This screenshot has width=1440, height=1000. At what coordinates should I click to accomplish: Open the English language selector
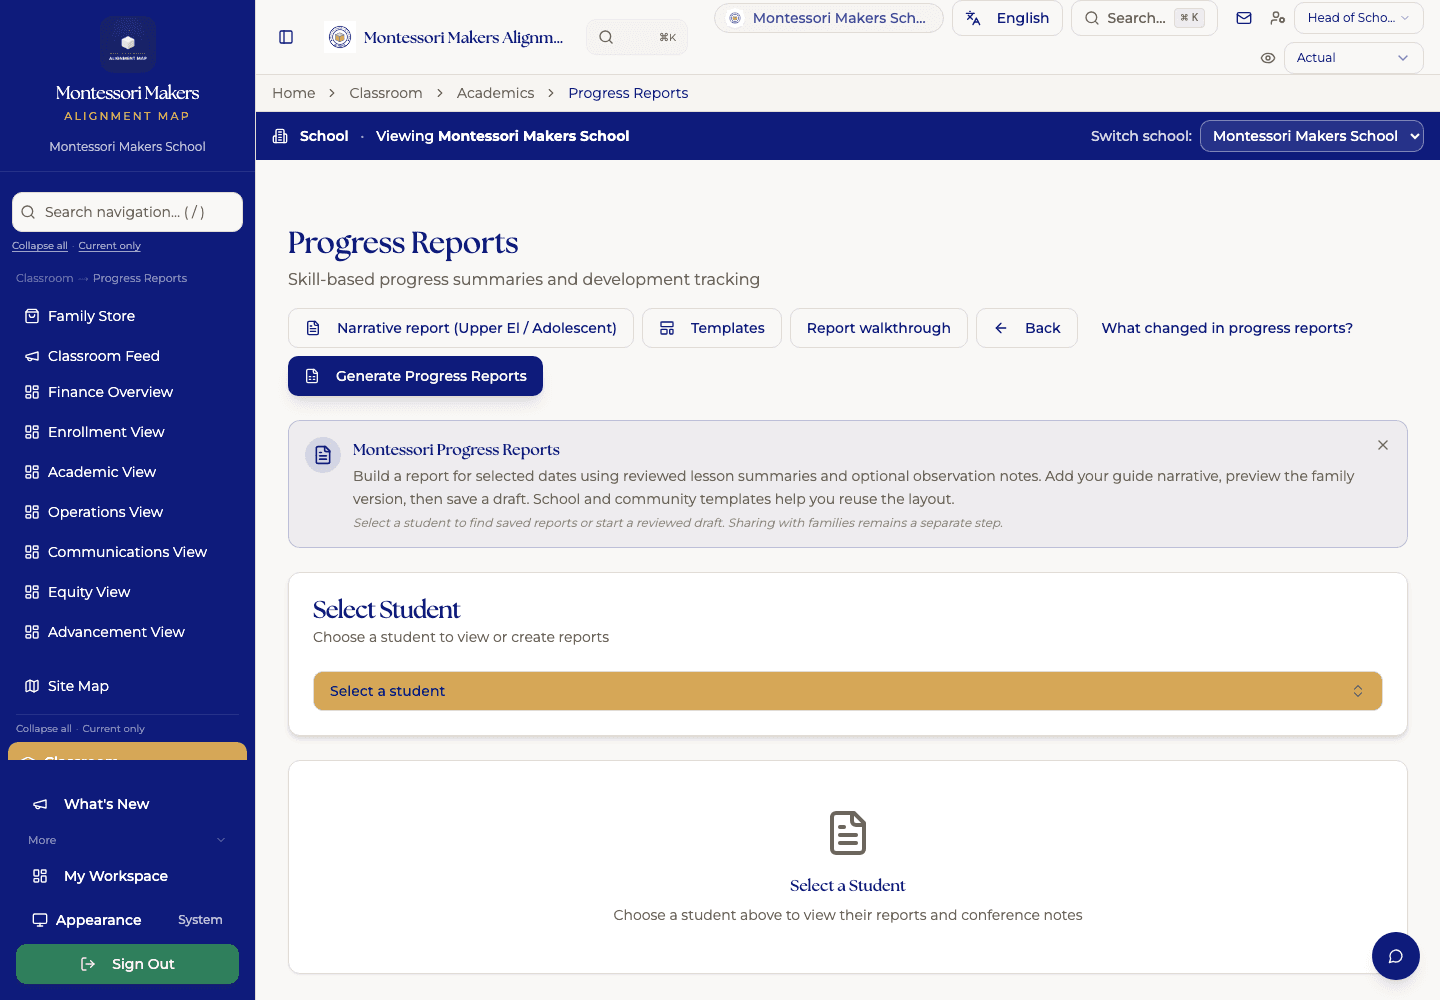point(1007,18)
